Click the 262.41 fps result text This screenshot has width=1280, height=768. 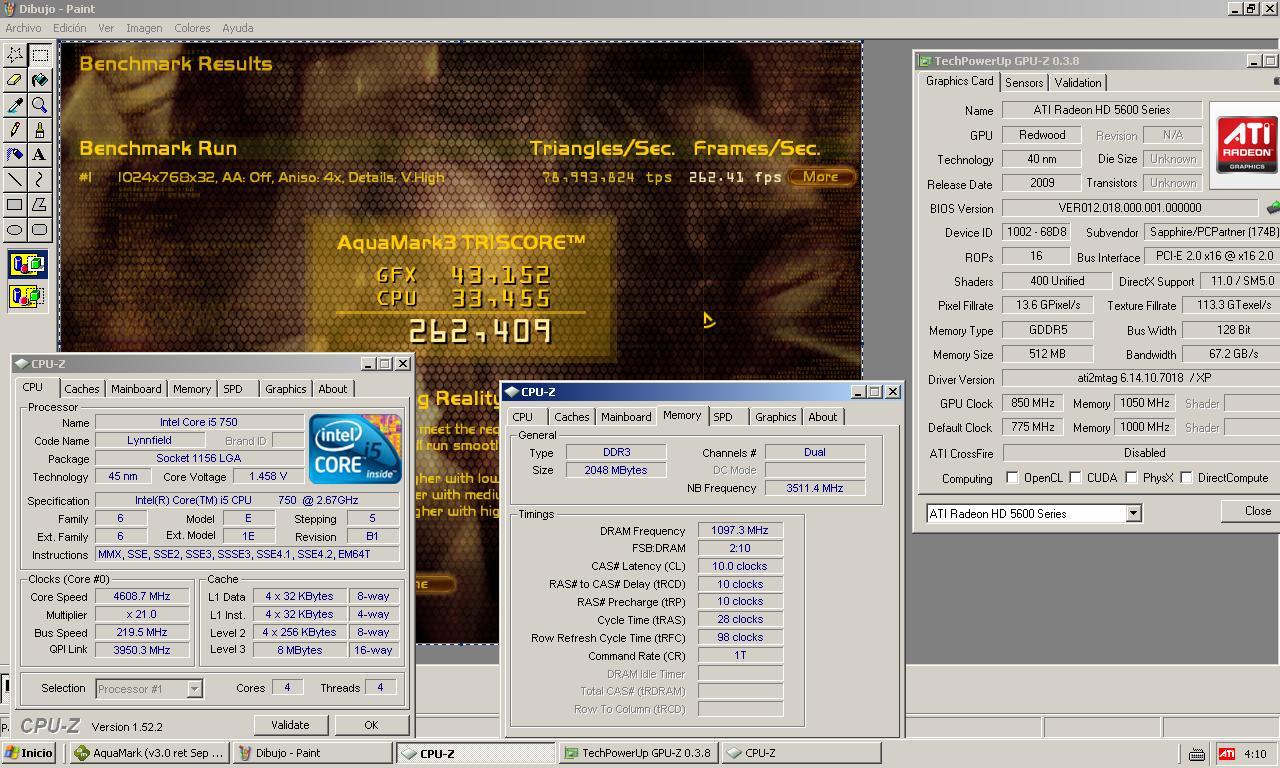tap(735, 177)
